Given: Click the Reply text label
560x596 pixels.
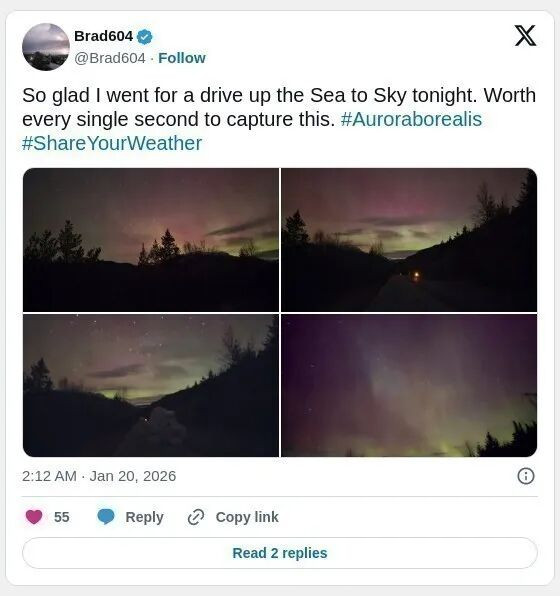Looking at the screenshot, I should point(144,517).
